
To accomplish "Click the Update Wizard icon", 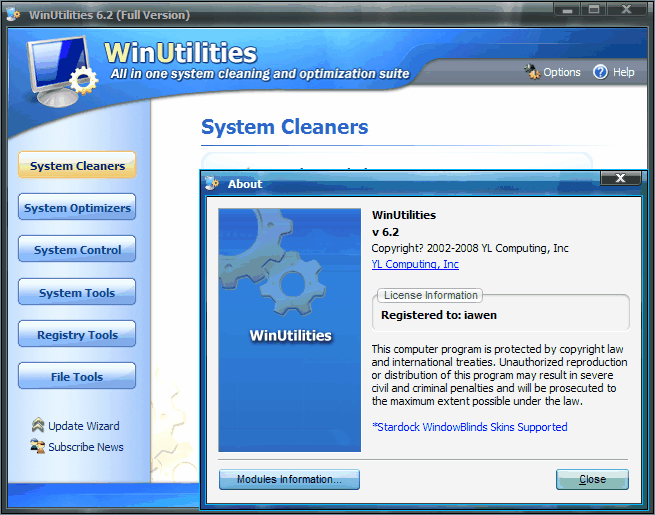I will click(38, 426).
